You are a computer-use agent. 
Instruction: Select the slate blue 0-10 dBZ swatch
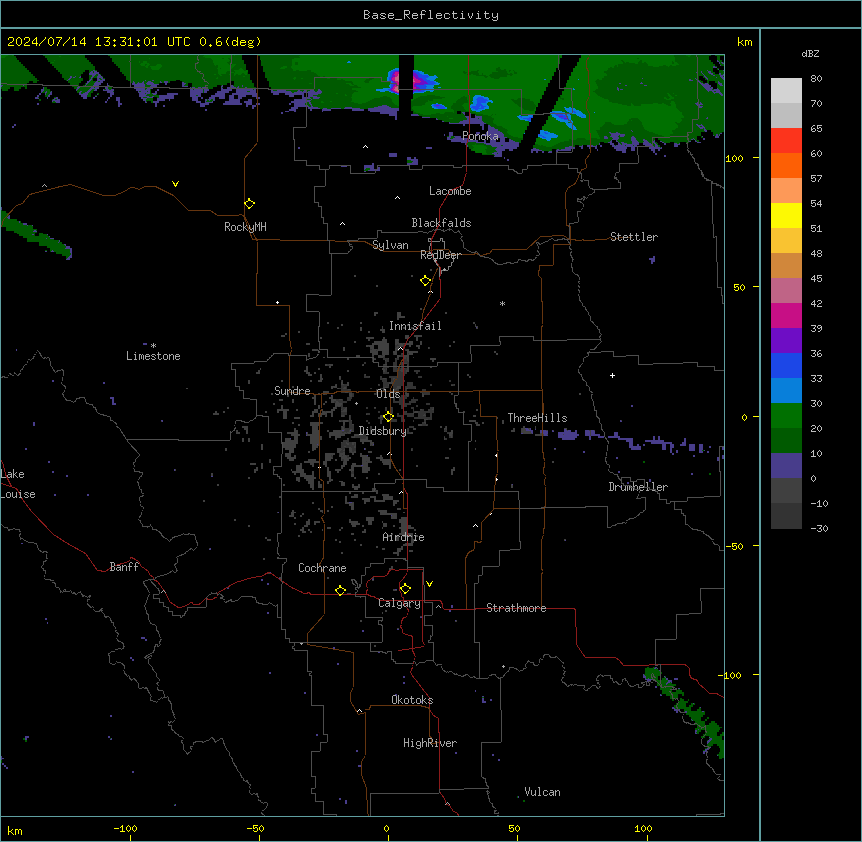[x=786, y=466]
